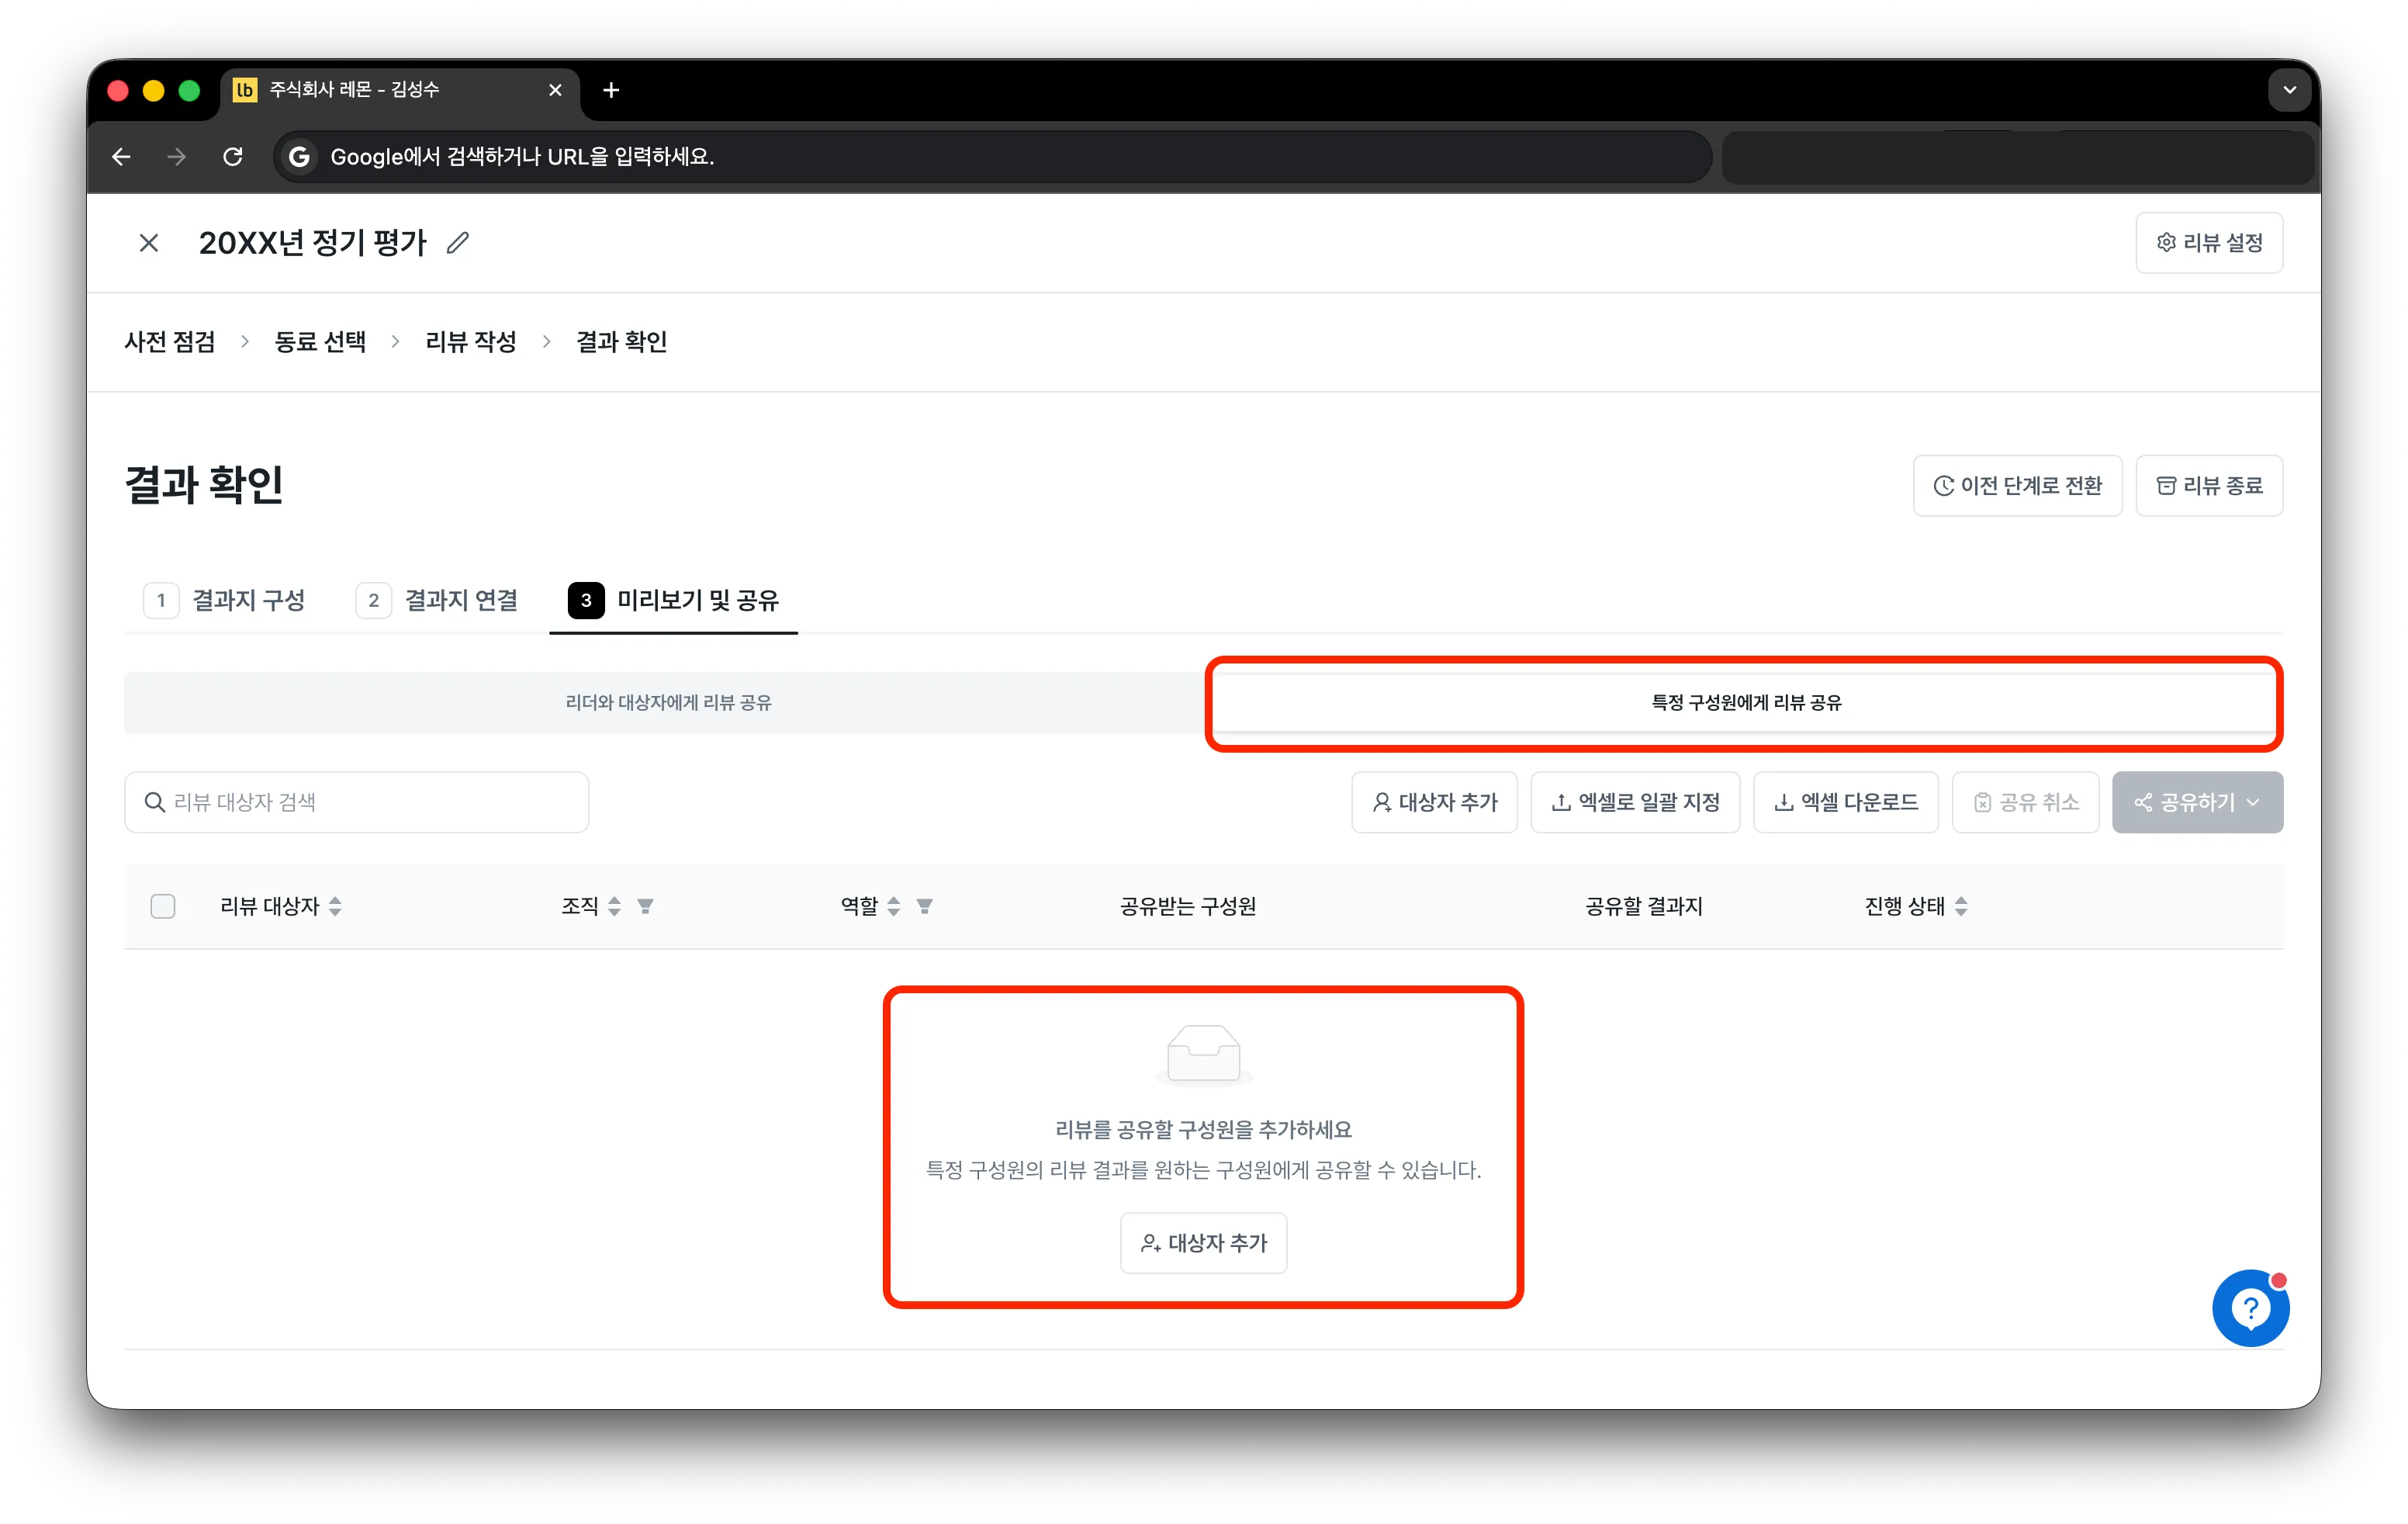
Task: Open the 조직 column filter icon
Action: pos(645,906)
